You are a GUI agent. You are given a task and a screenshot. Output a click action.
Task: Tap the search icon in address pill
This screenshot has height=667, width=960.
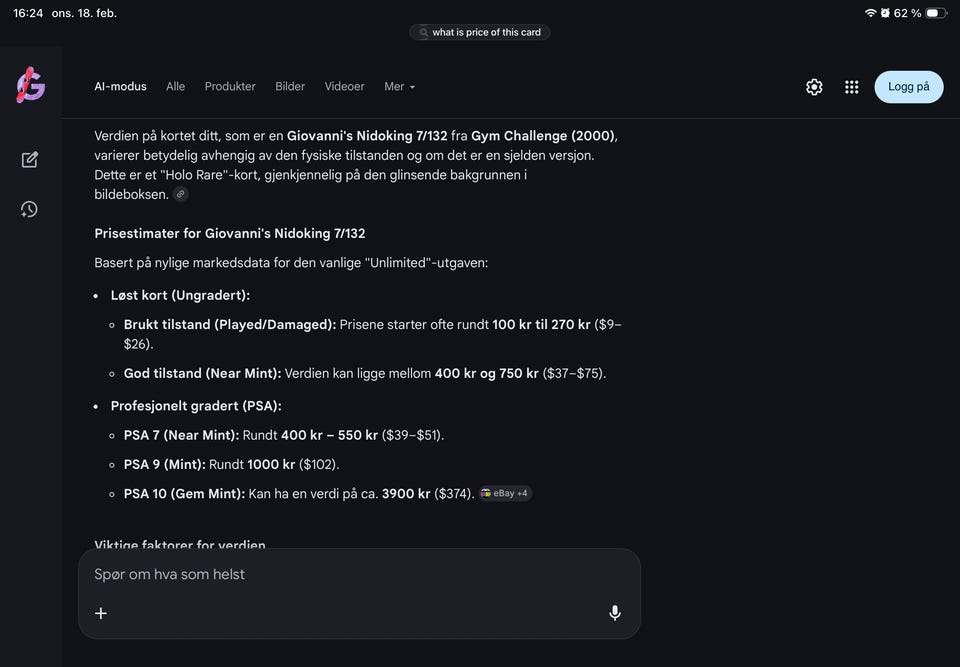click(423, 33)
